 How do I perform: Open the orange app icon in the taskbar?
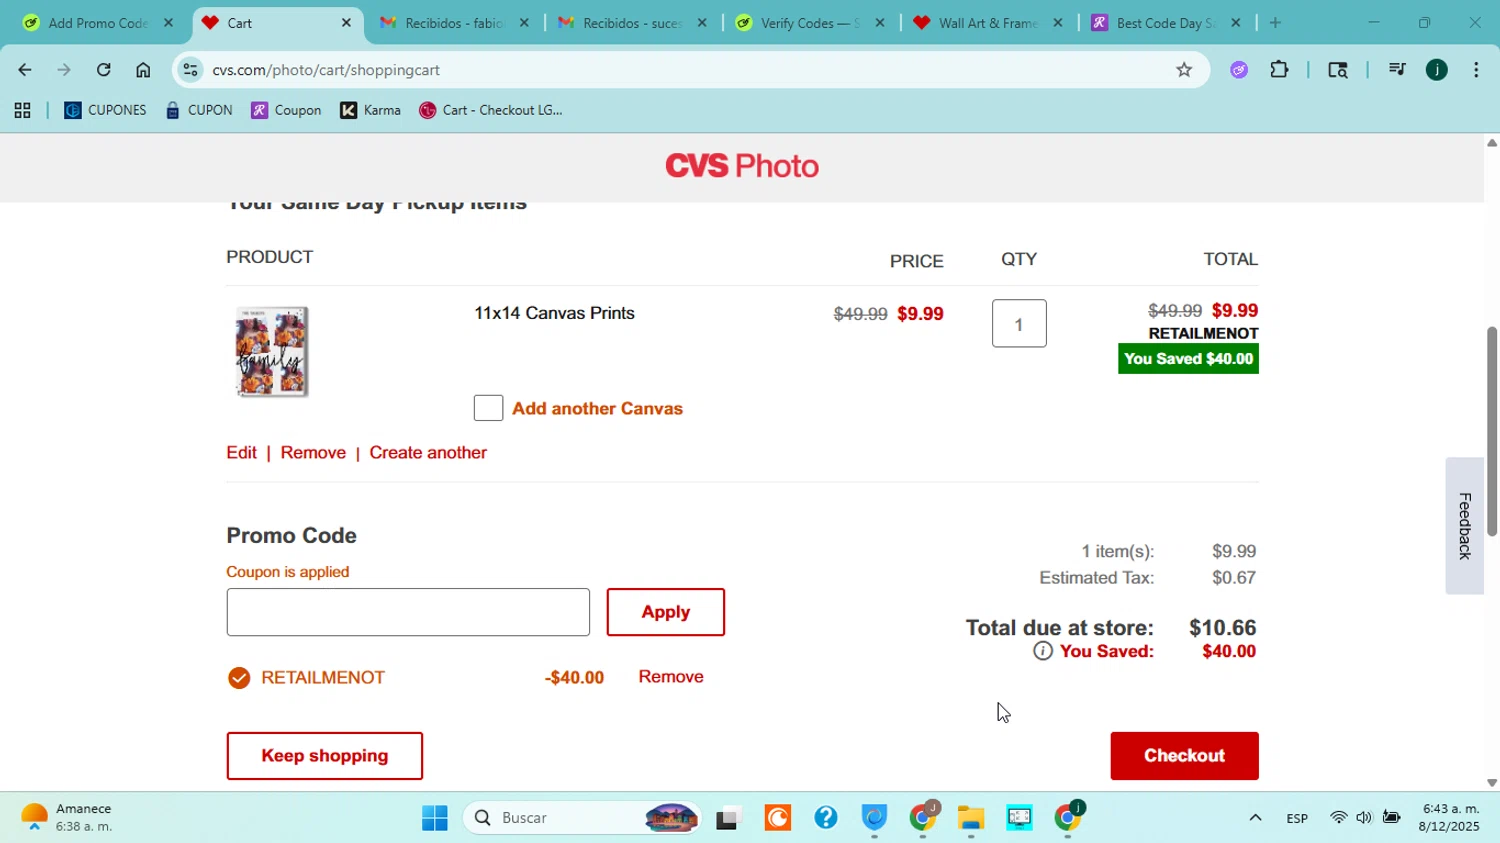coord(777,818)
